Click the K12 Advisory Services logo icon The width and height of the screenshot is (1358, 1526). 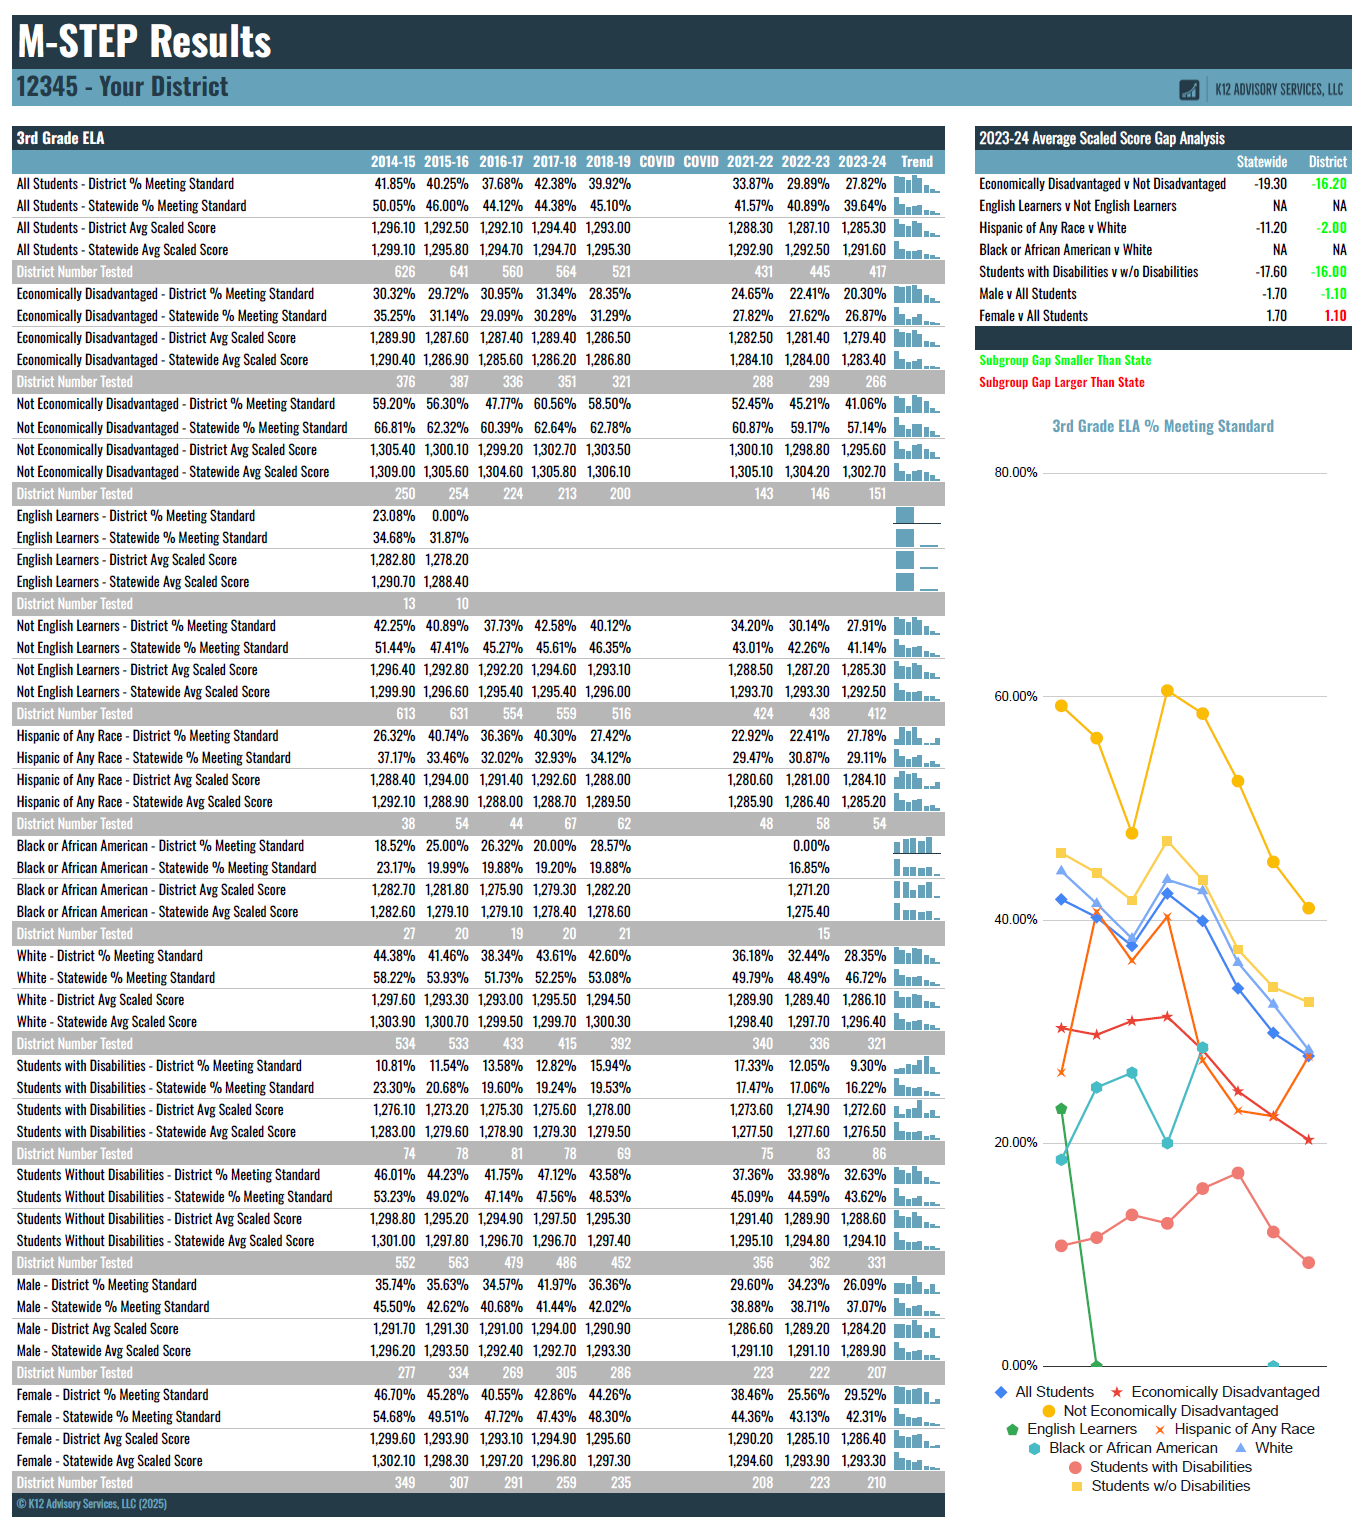(1189, 88)
